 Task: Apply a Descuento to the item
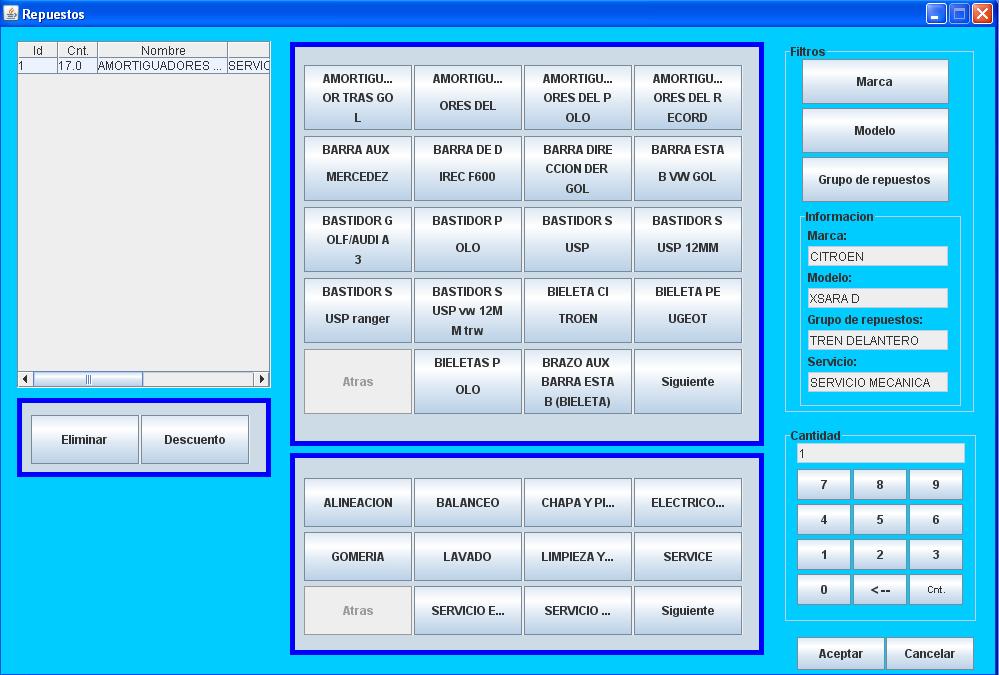point(194,440)
